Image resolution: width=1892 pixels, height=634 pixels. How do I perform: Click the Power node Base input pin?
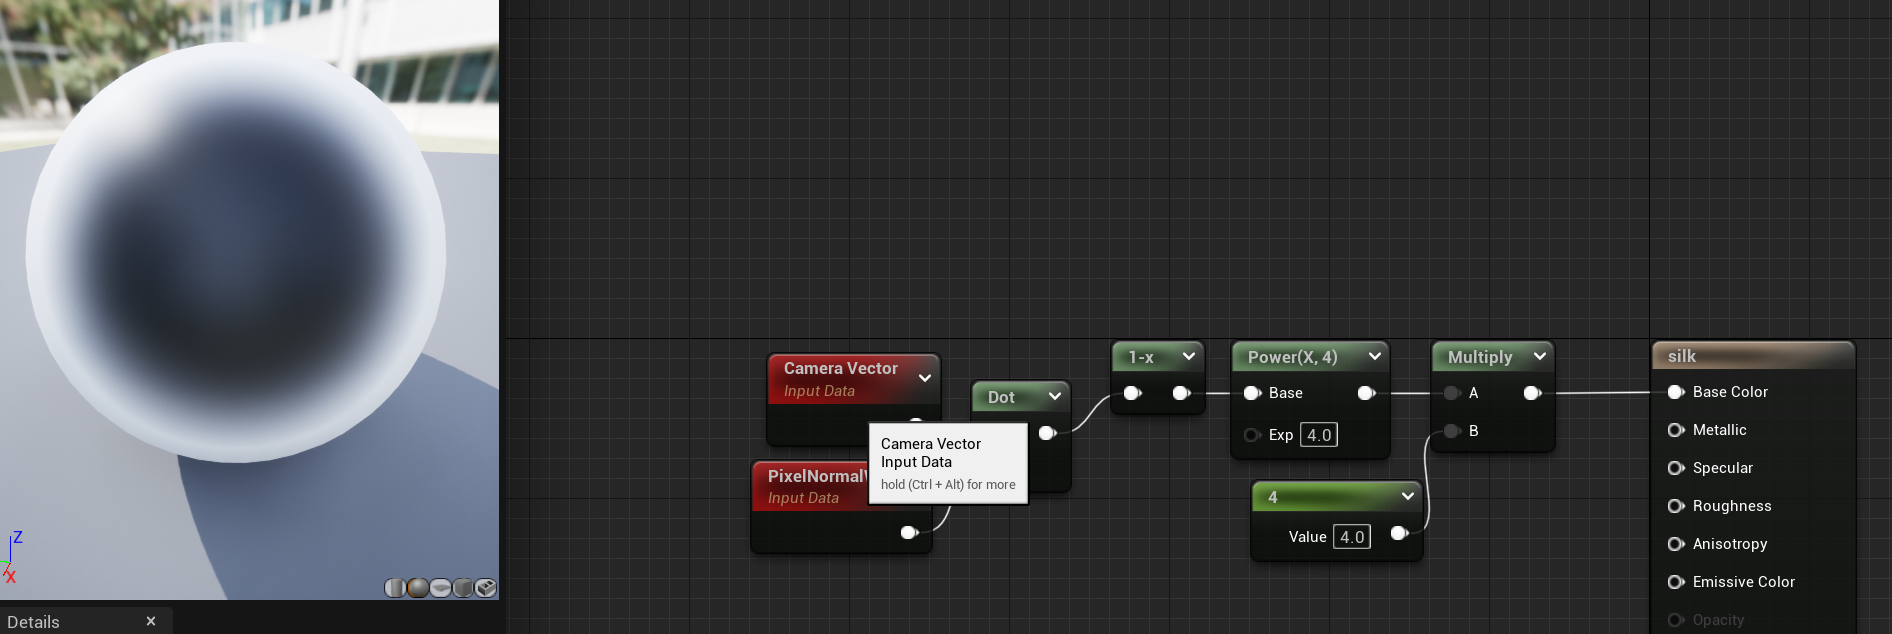1252,393
